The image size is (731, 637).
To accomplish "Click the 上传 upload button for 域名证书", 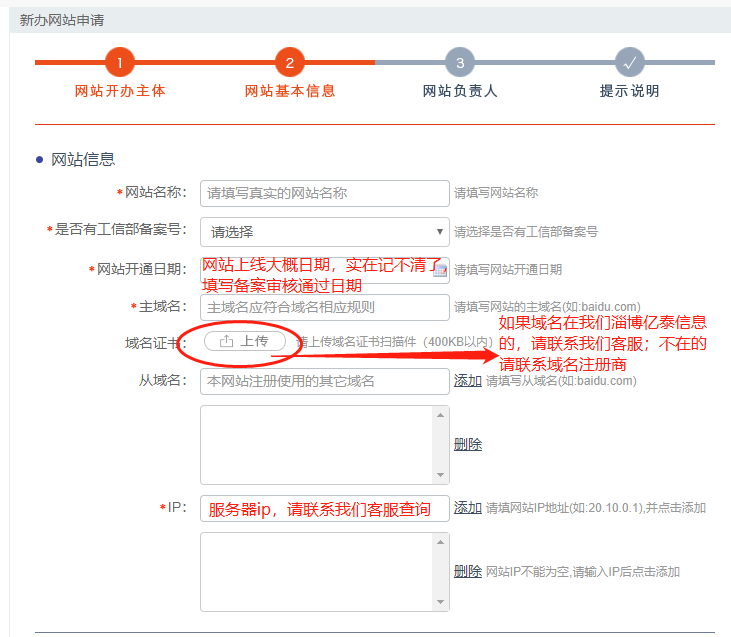I will [245, 341].
